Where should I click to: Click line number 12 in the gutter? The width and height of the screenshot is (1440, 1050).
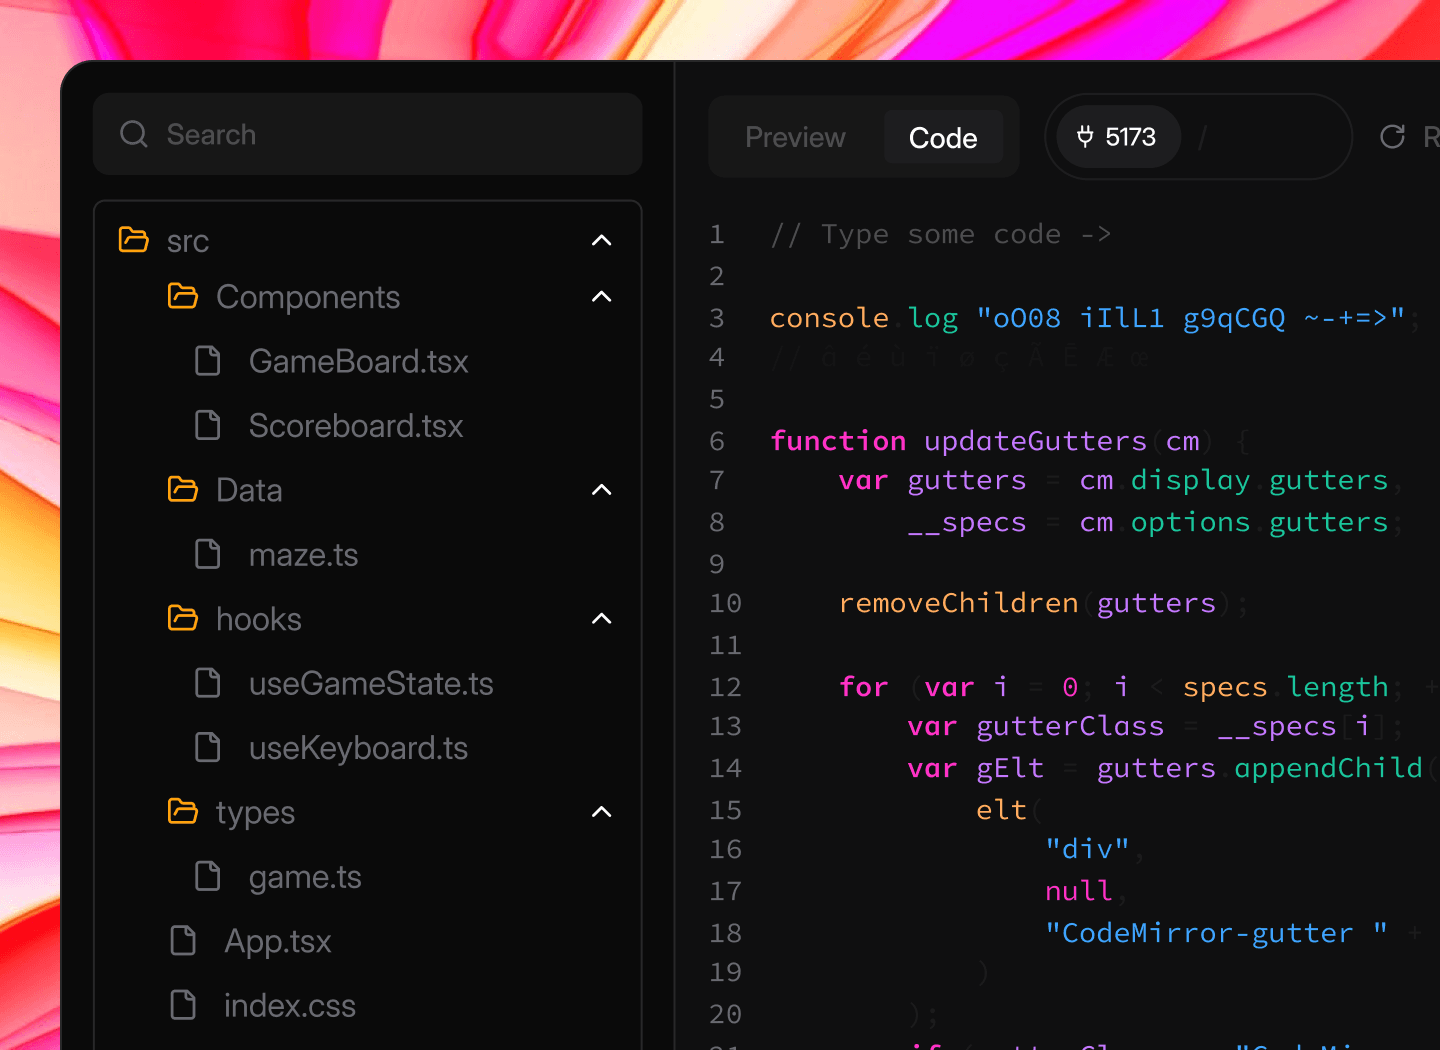[725, 687]
